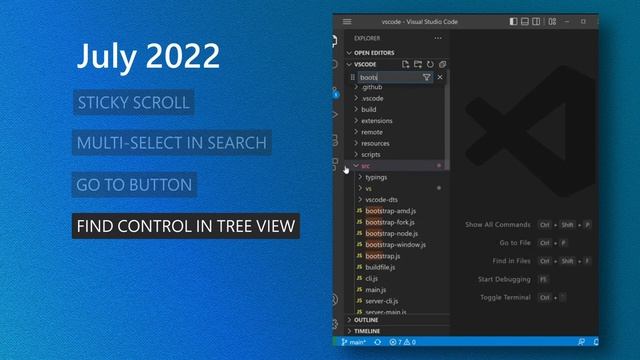Image resolution: width=640 pixels, height=360 pixels.
Task: Synchronize changes via status bar sync icon
Action: [x=378, y=342]
